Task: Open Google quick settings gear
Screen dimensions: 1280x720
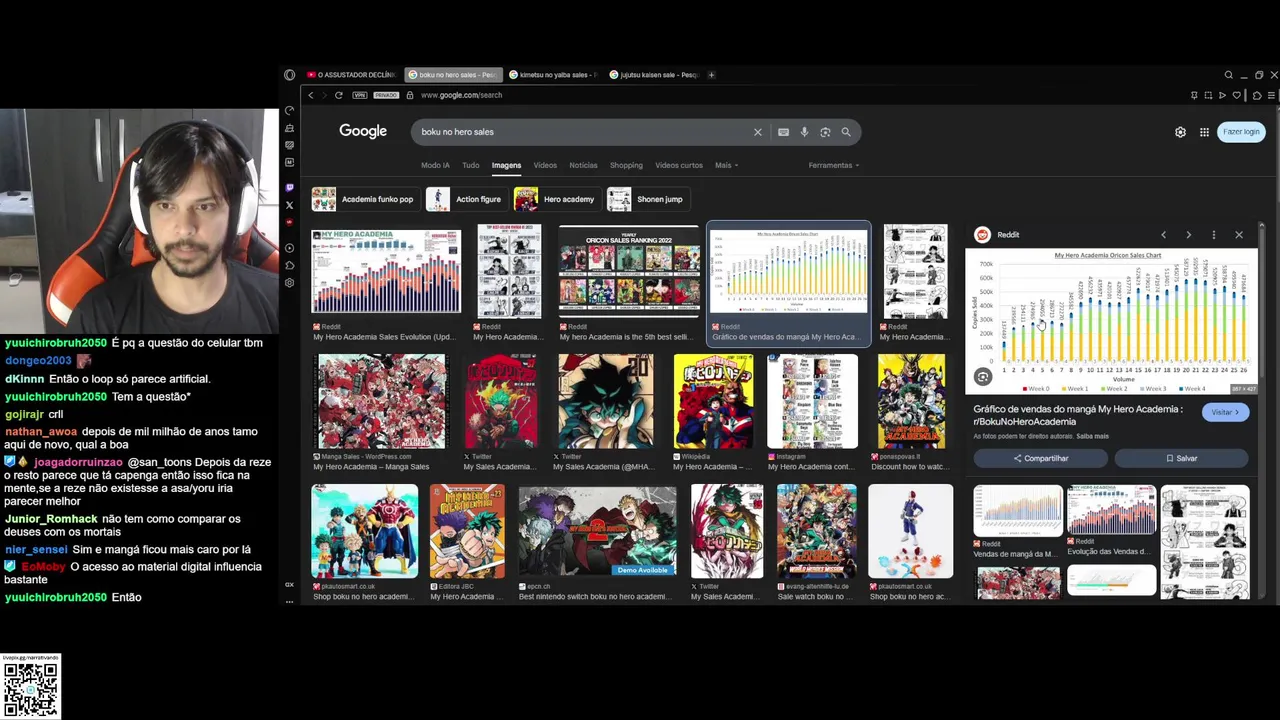Action: (1180, 132)
